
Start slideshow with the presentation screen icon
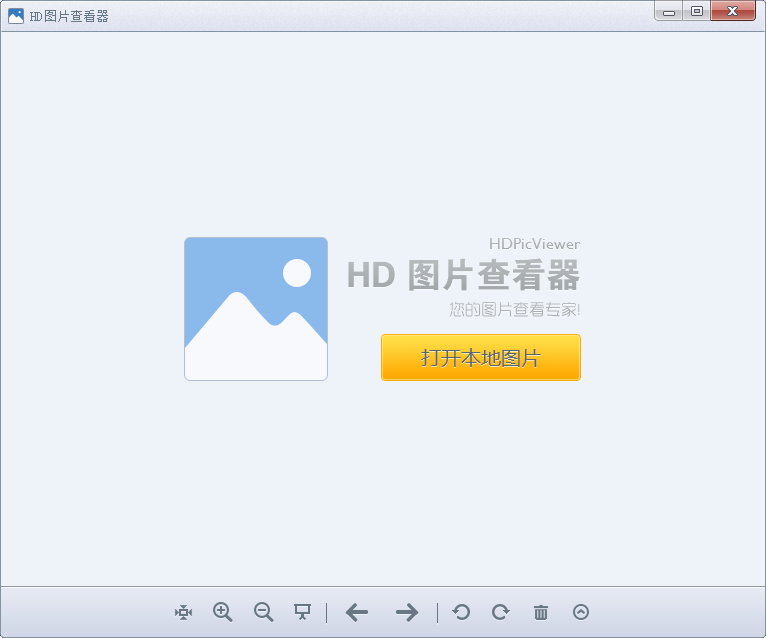point(302,612)
